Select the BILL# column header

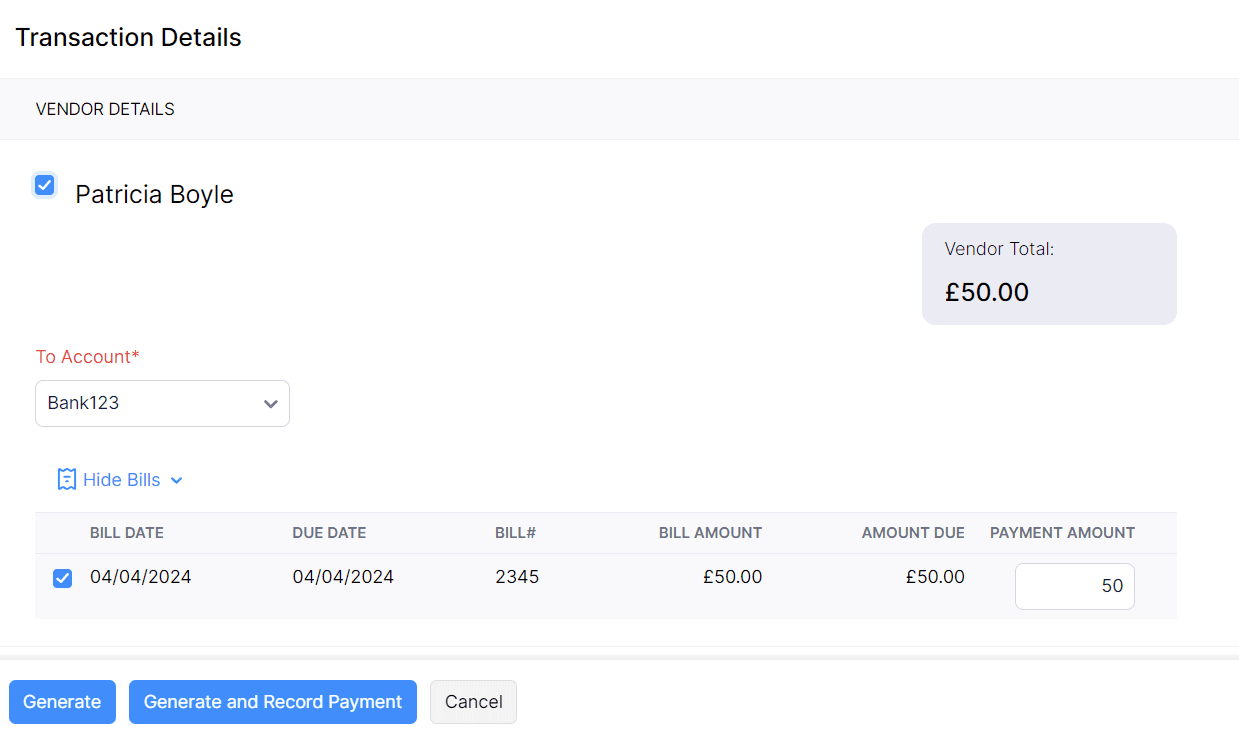(515, 533)
